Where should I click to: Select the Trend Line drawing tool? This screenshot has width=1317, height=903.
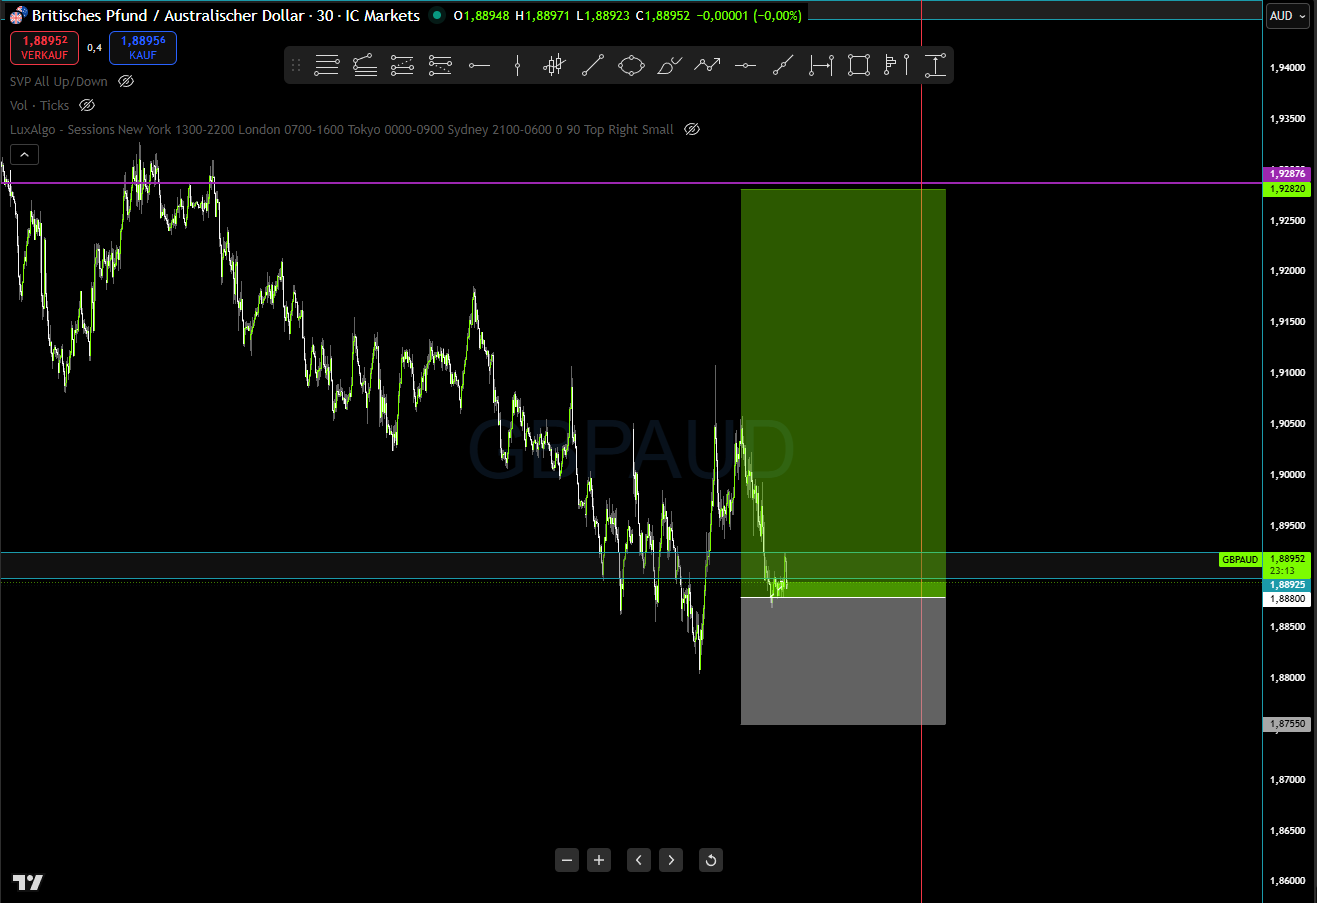[x=592, y=64]
